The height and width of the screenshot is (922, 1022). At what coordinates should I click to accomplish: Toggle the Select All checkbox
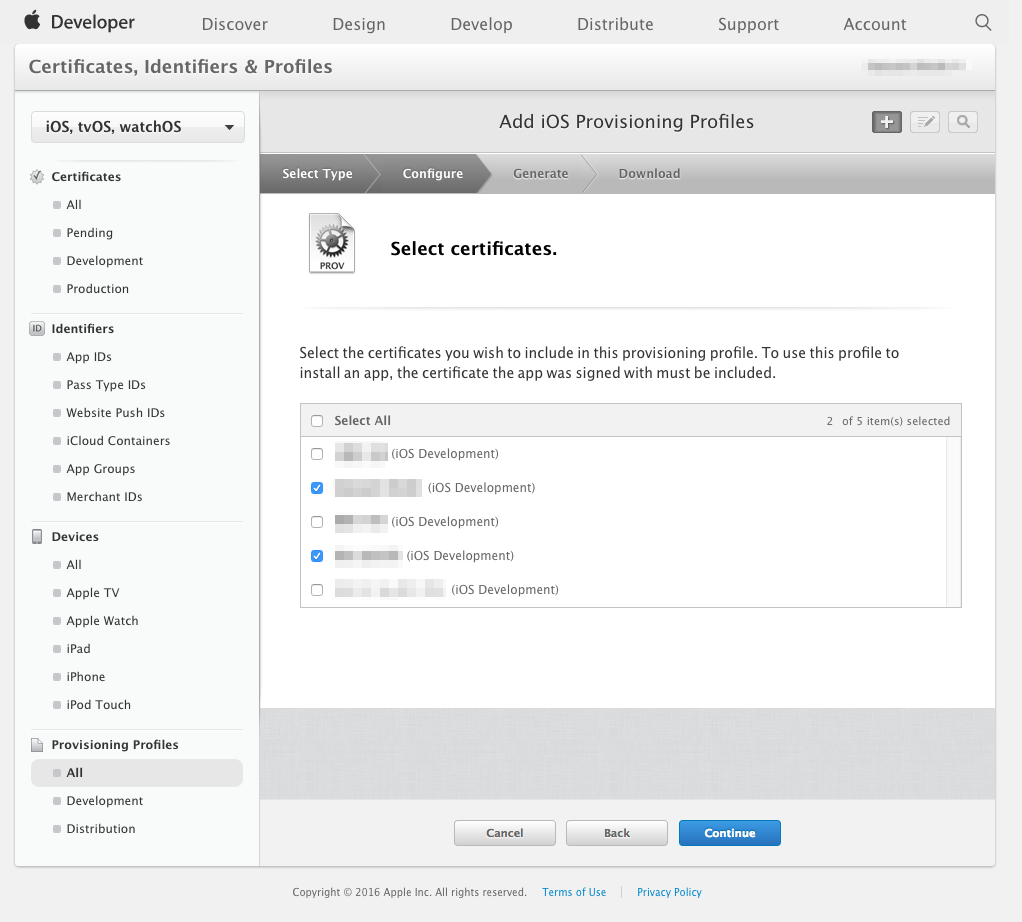pos(317,421)
